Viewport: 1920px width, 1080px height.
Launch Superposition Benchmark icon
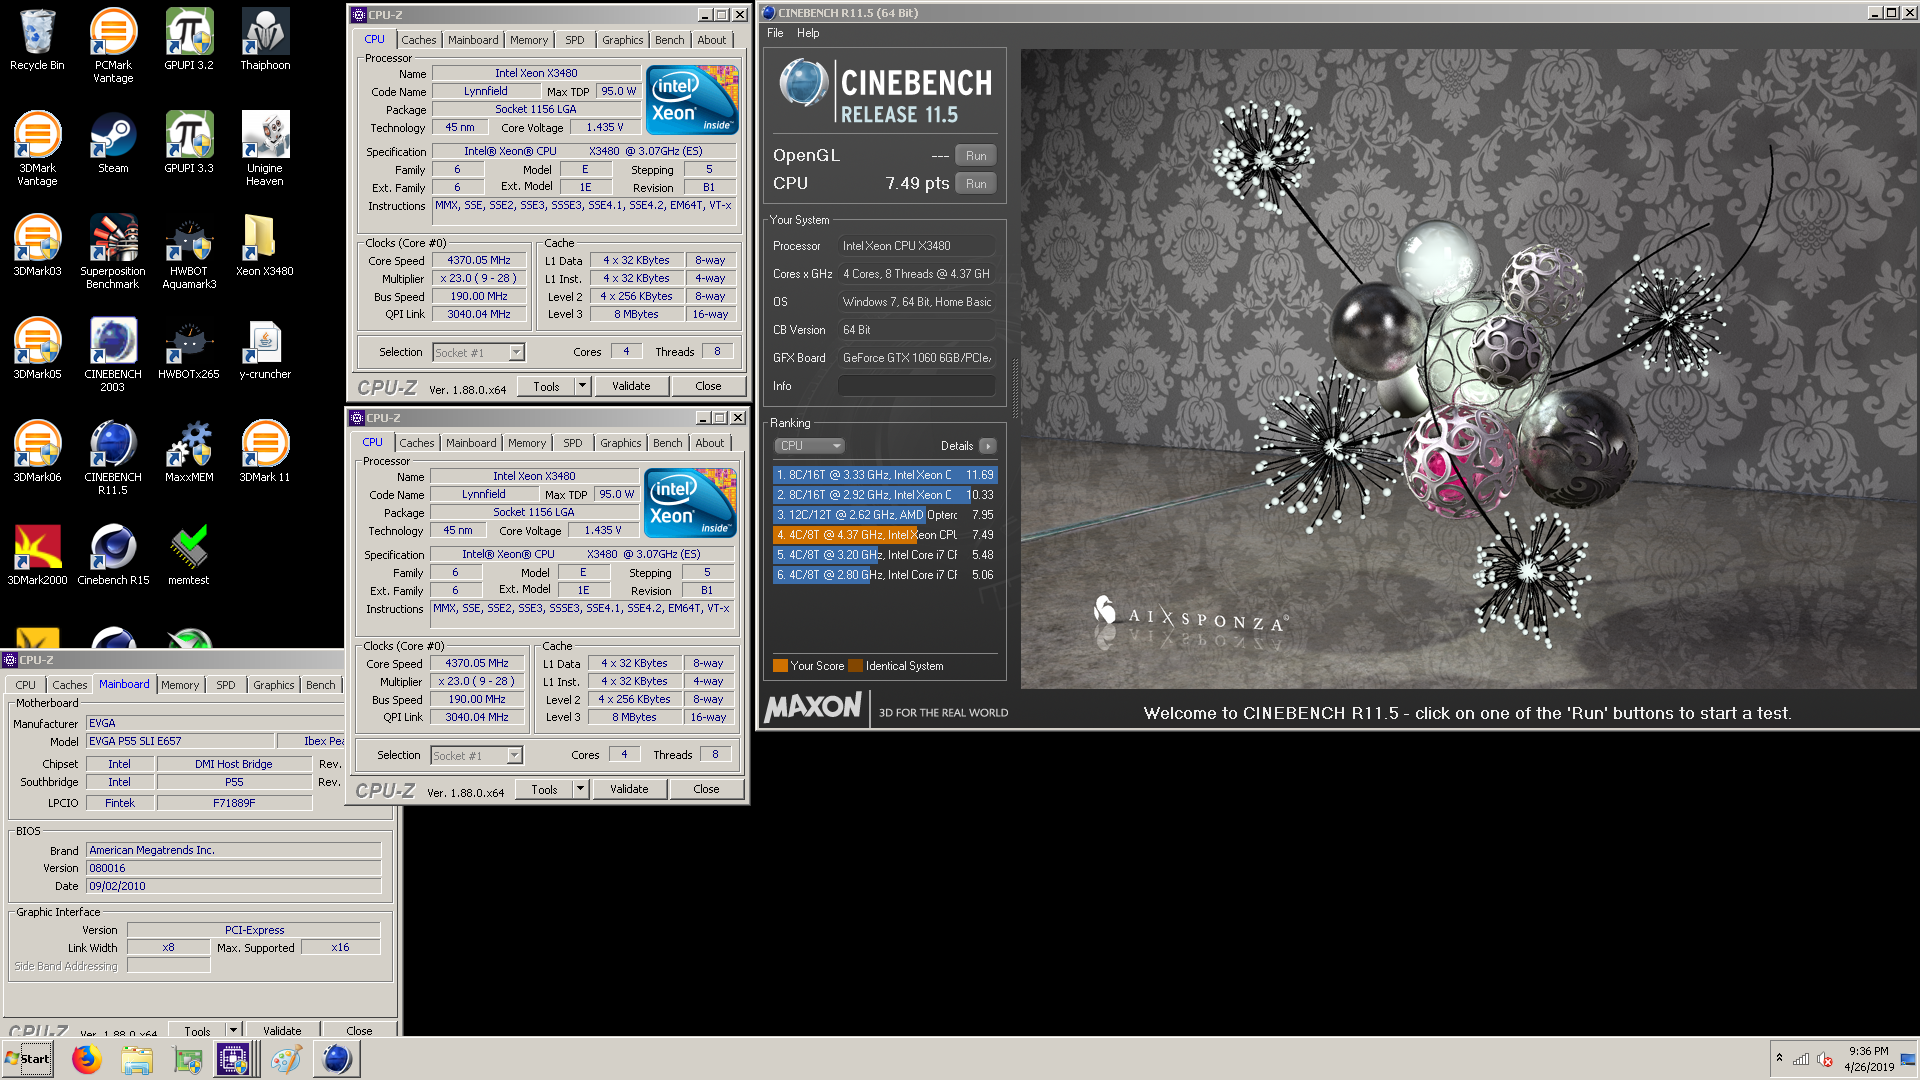point(113,252)
